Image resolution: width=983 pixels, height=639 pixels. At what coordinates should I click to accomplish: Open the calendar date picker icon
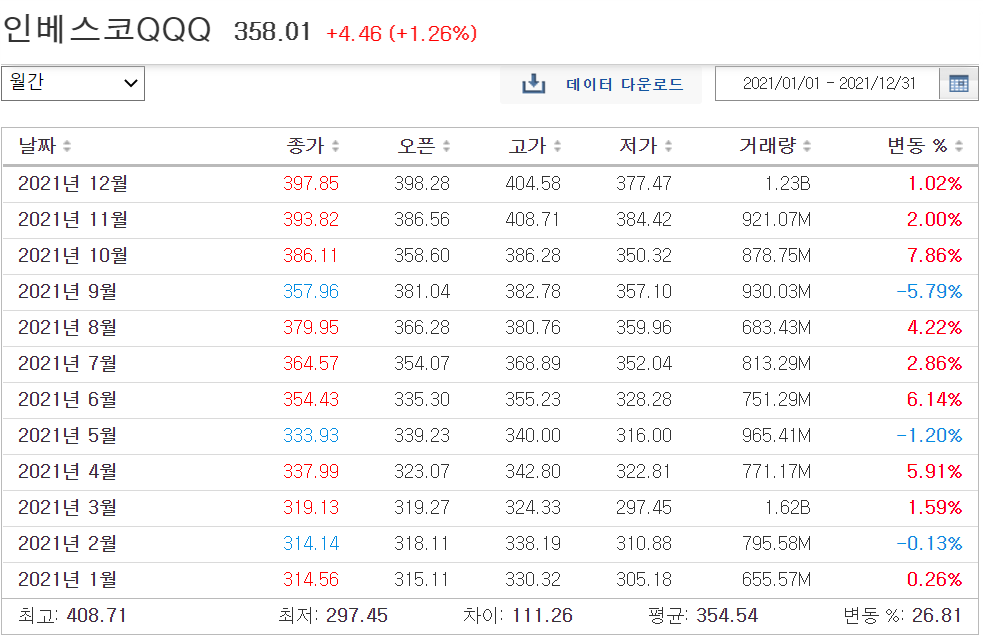click(x=958, y=83)
